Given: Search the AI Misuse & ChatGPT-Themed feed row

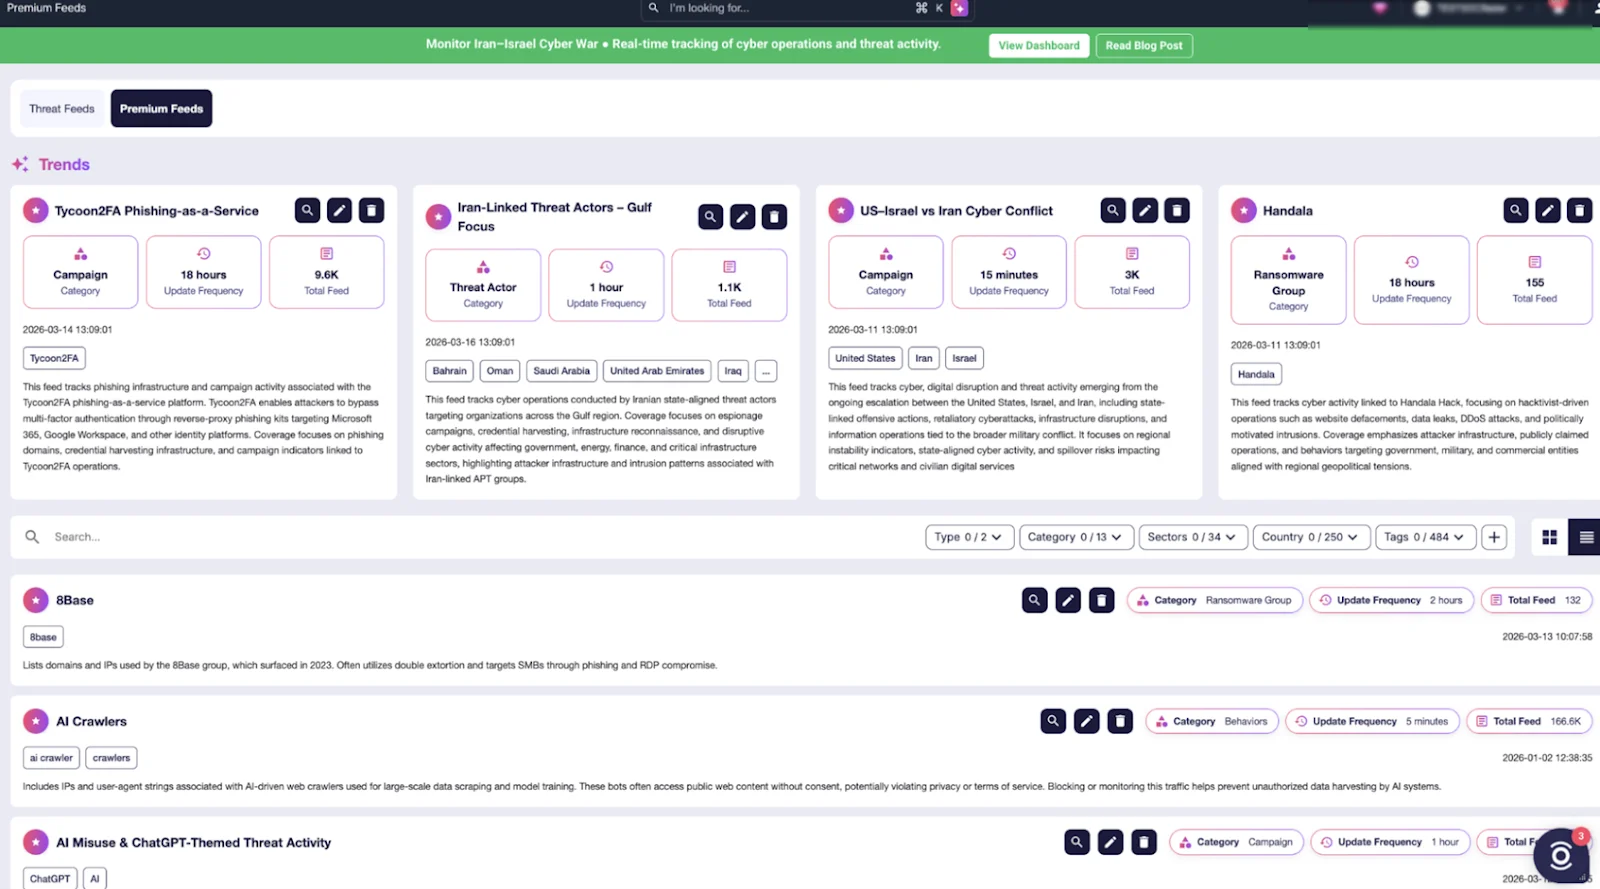Looking at the screenshot, I should coord(1077,842).
